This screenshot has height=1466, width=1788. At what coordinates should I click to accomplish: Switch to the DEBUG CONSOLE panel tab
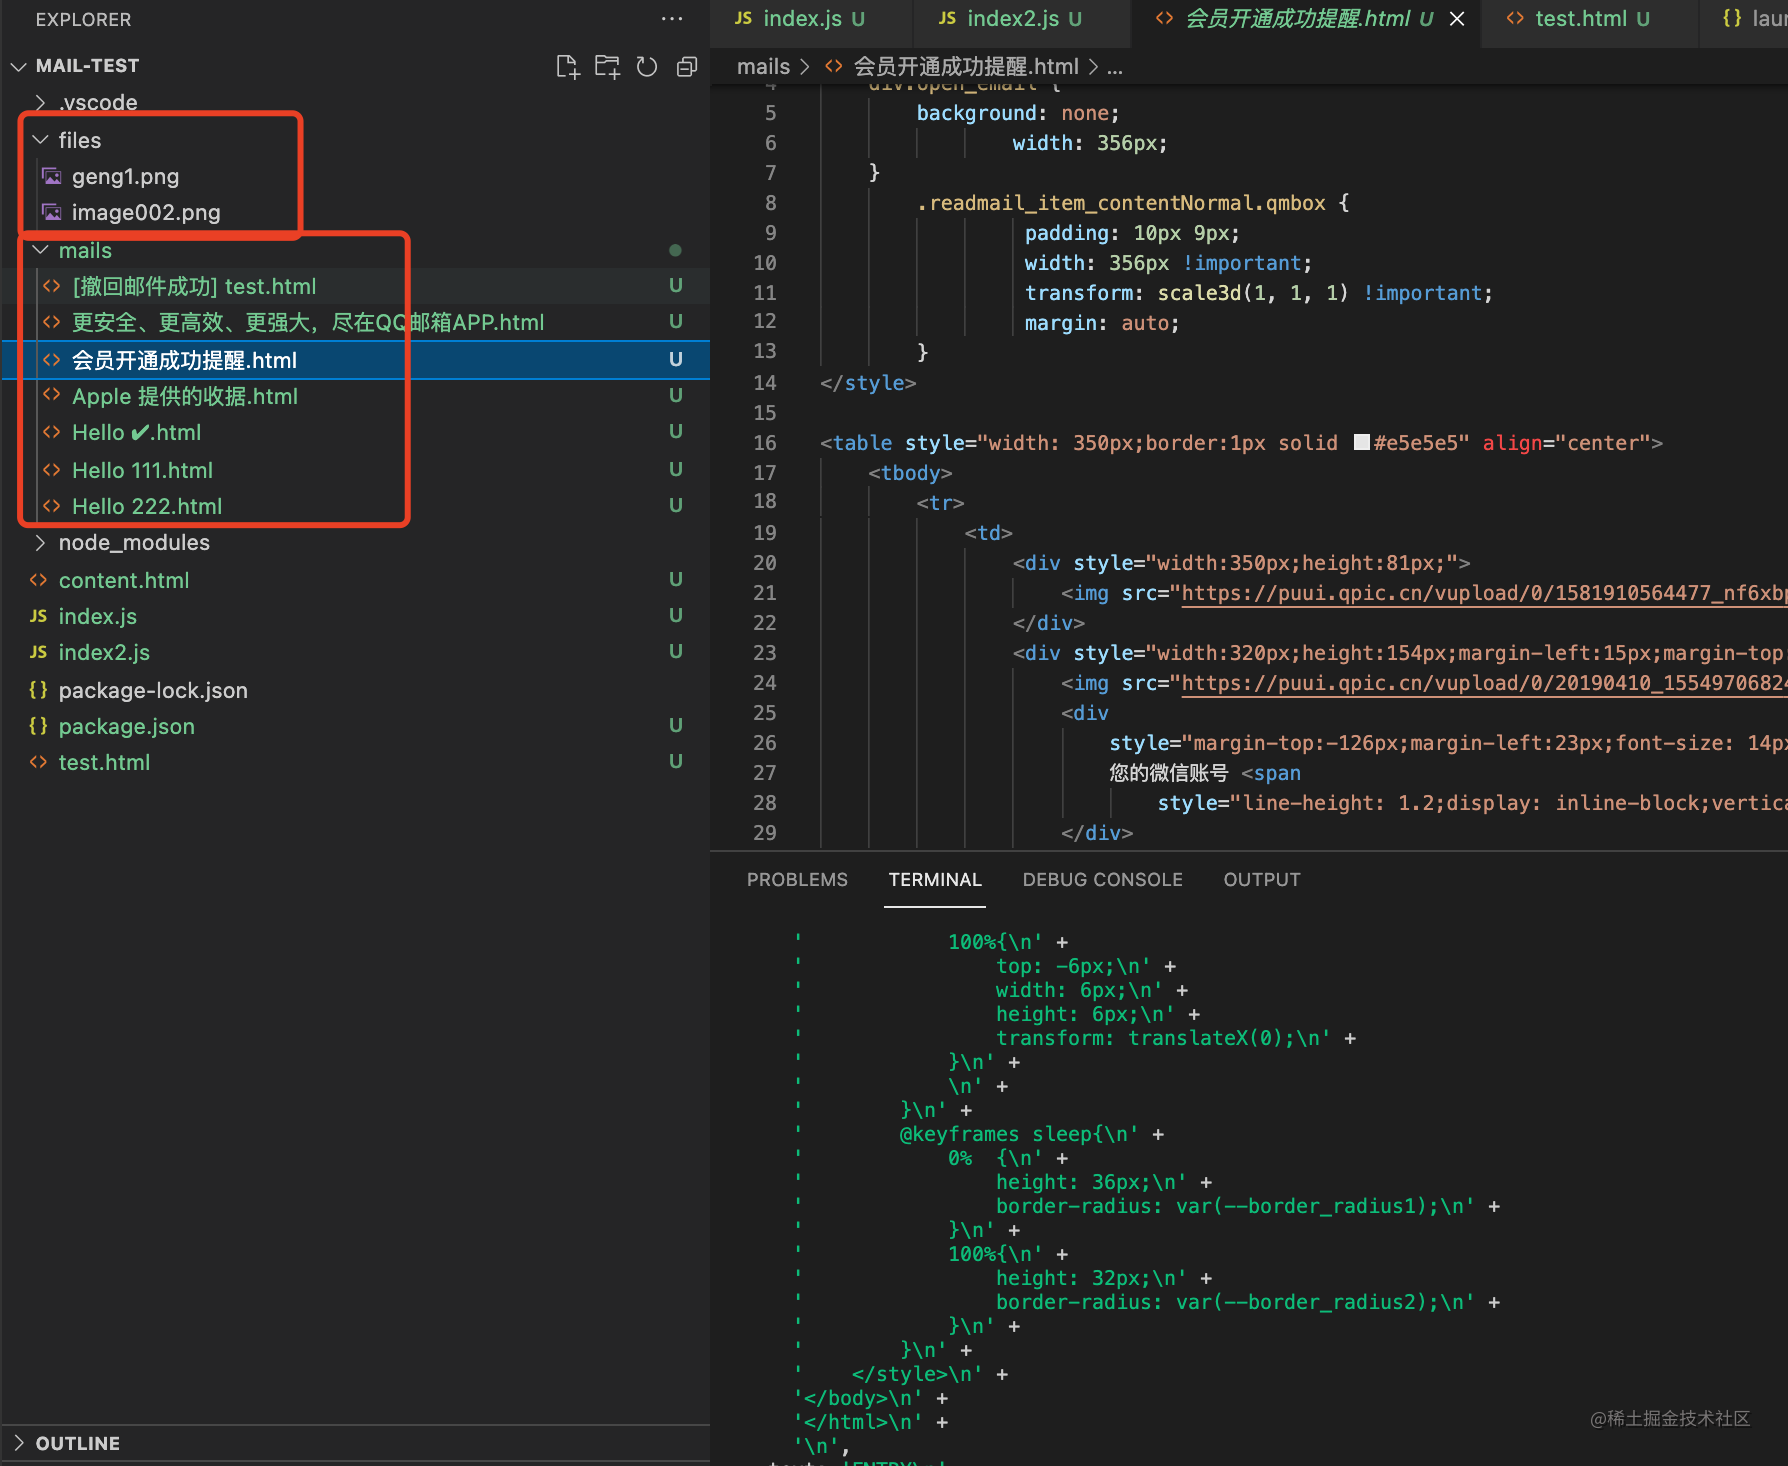[x=1102, y=880]
